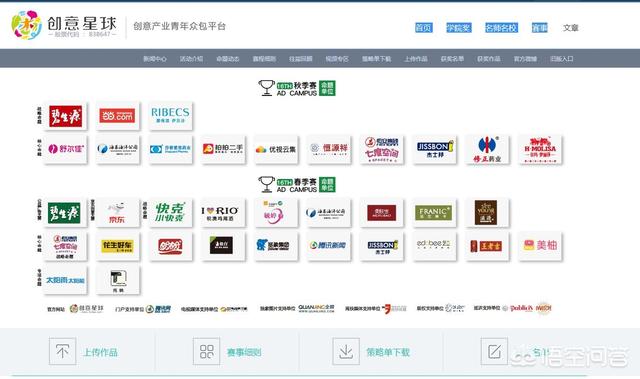Screen dimensions: 640x379
Task: Open 获奖名单 in the gray navigation bar
Action: [452, 59]
